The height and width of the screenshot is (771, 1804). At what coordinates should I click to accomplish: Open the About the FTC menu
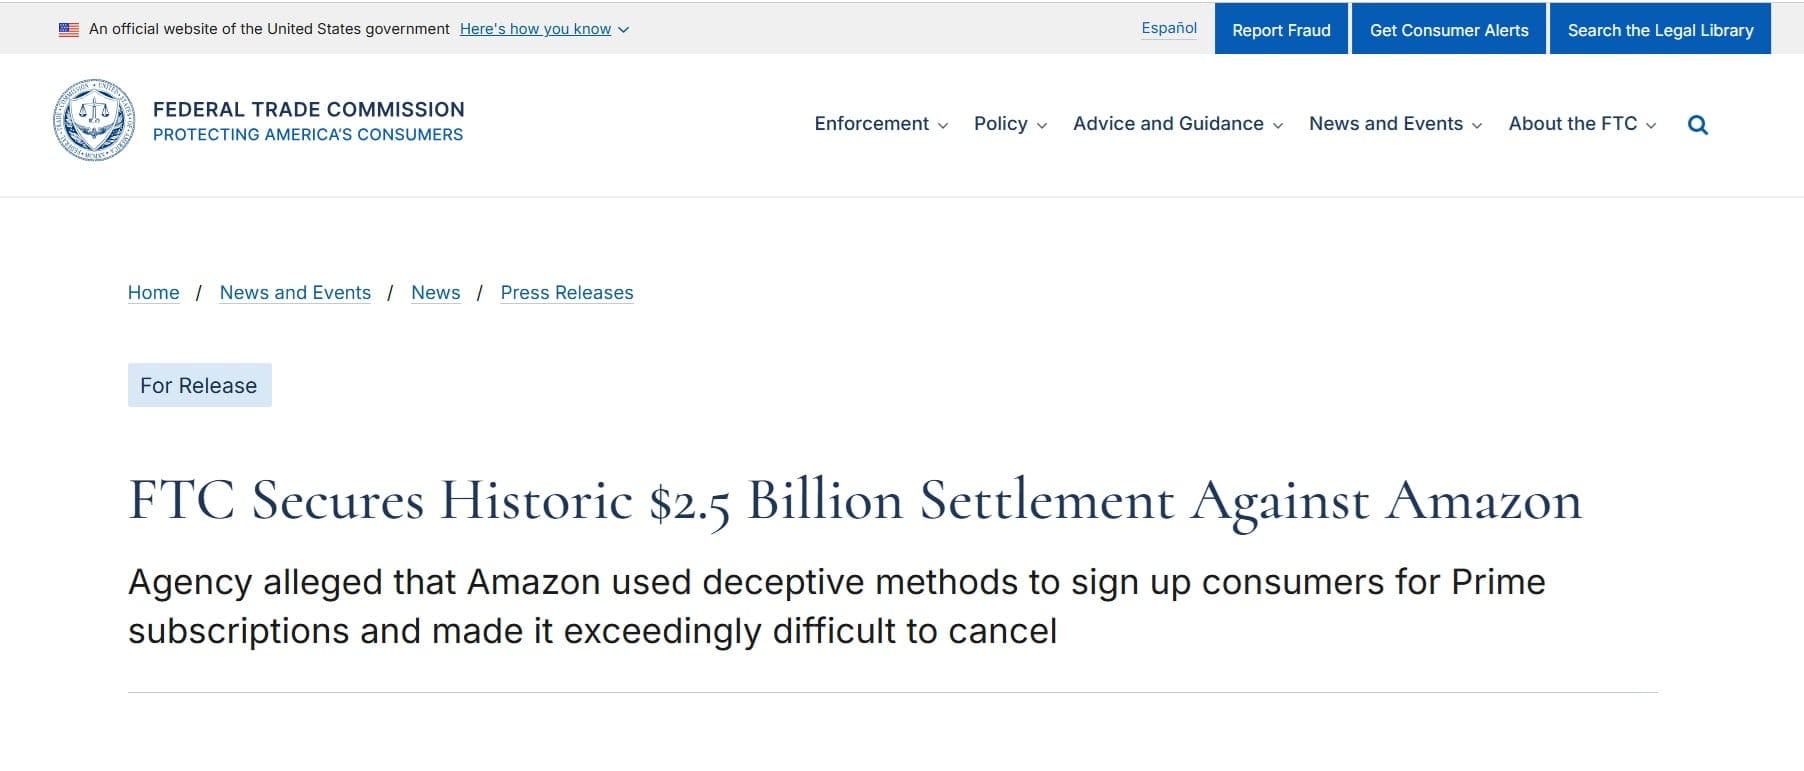tap(1582, 124)
